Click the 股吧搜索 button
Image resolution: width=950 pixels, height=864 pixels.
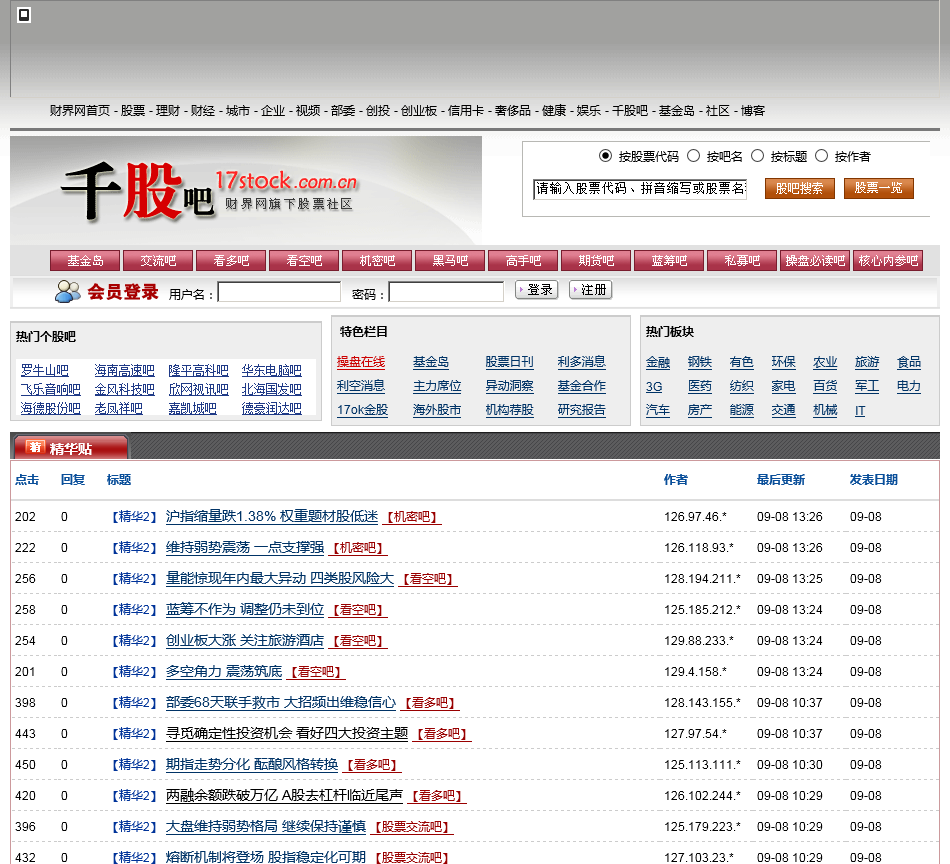pos(799,188)
